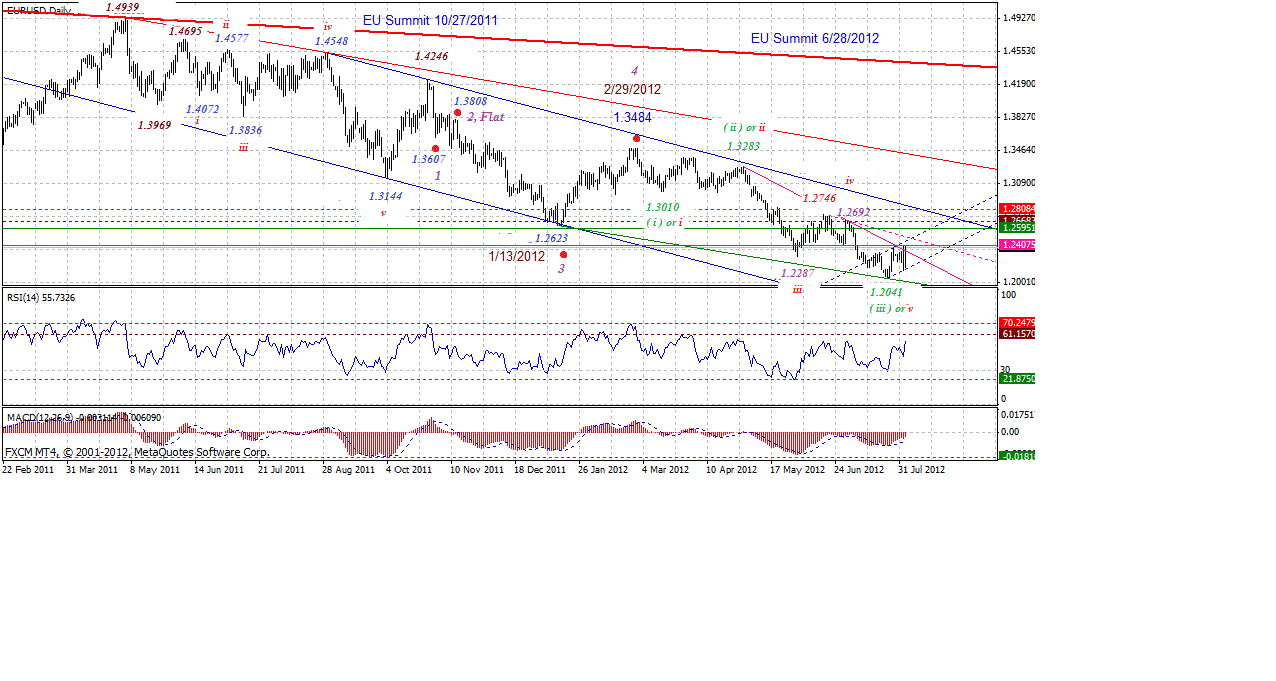Click the green 1.25951 price axis tag
Image resolution: width=1276 pixels, height=681 pixels.
[x=1018, y=228]
